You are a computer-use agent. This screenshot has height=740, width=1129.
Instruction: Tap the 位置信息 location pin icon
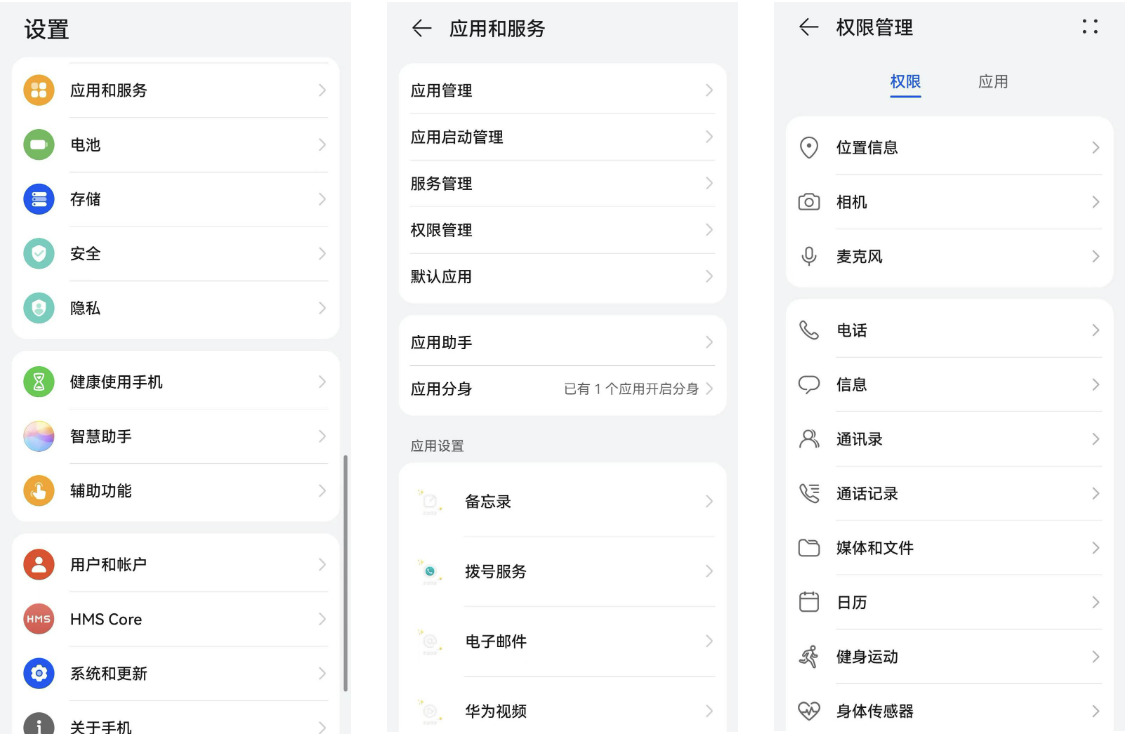tap(809, 148)
